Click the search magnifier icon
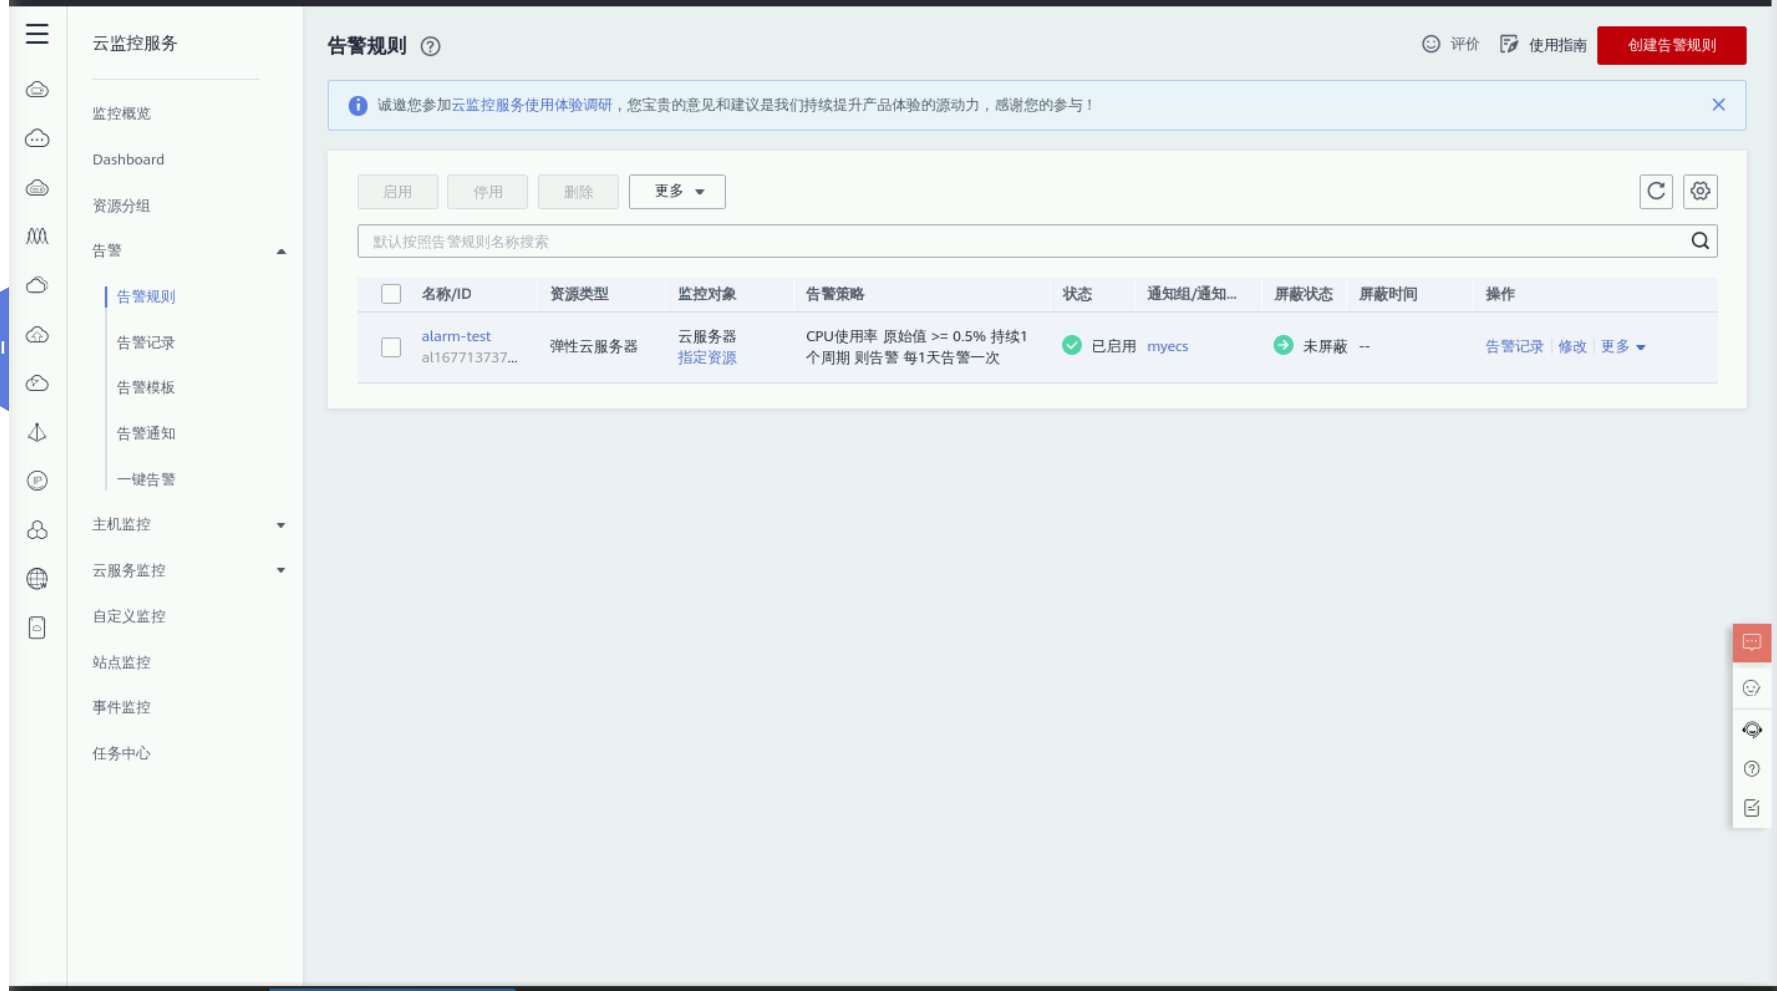 click(x=1700, y=241)
